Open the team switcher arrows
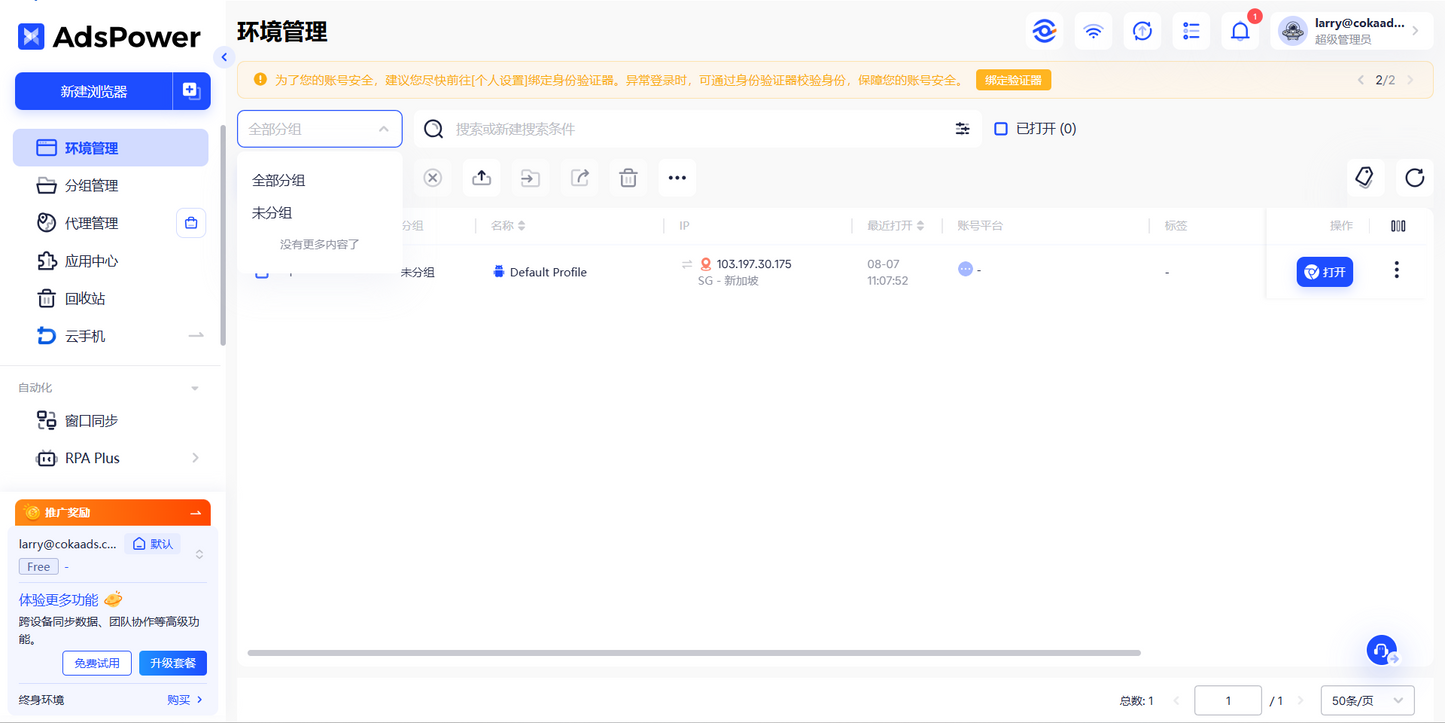The width and height of the screenshot is (1445, 723). (199, 554)
